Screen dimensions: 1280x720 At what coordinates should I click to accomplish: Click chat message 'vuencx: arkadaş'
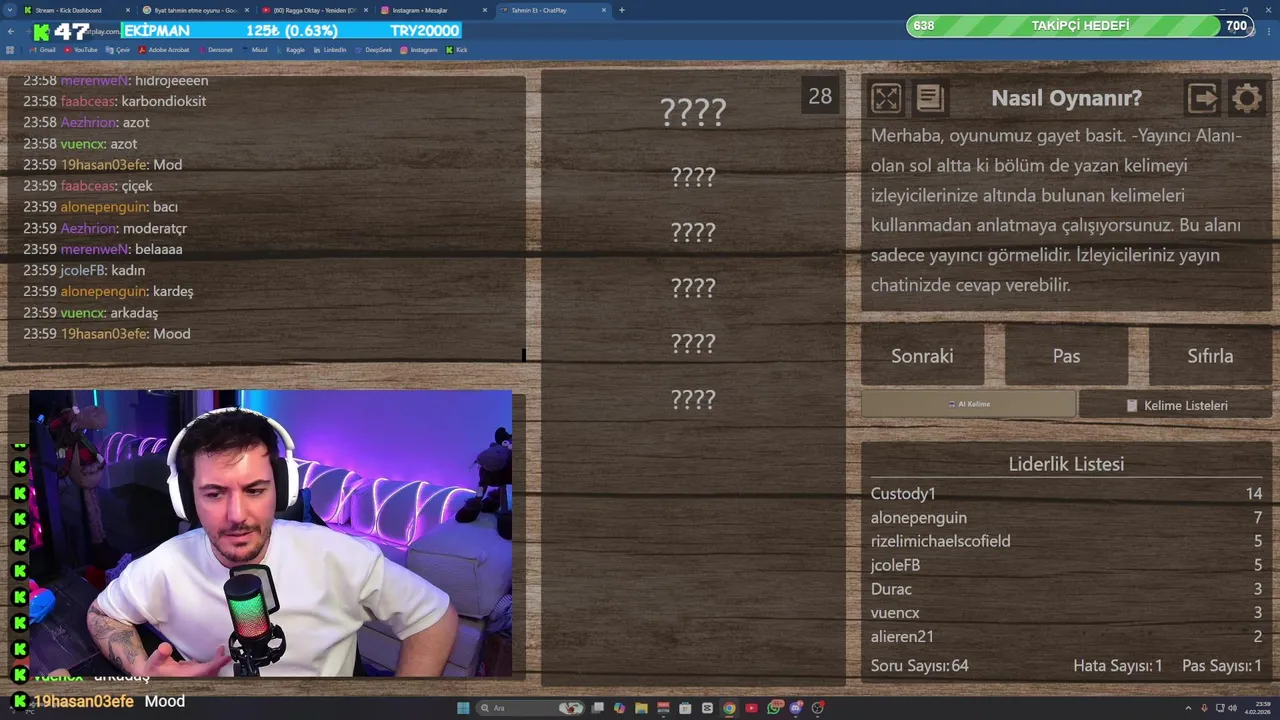pos(91,312)
